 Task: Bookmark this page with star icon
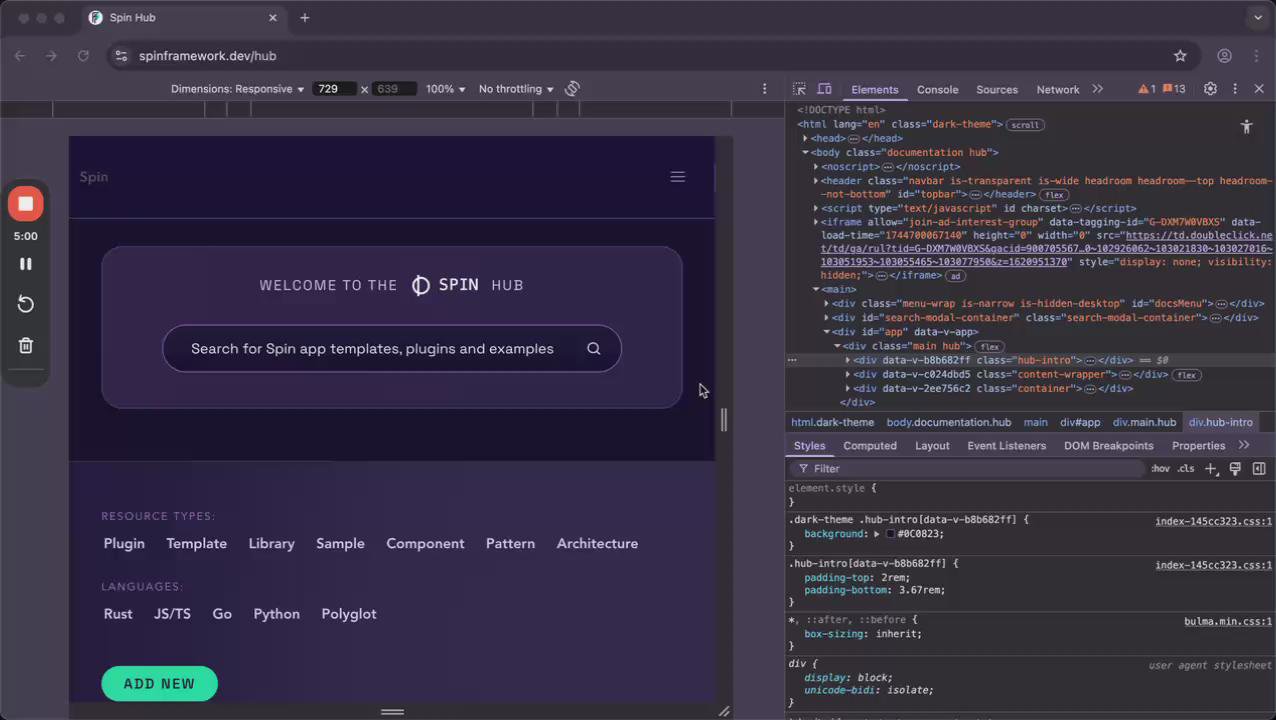click(1180, 56)
